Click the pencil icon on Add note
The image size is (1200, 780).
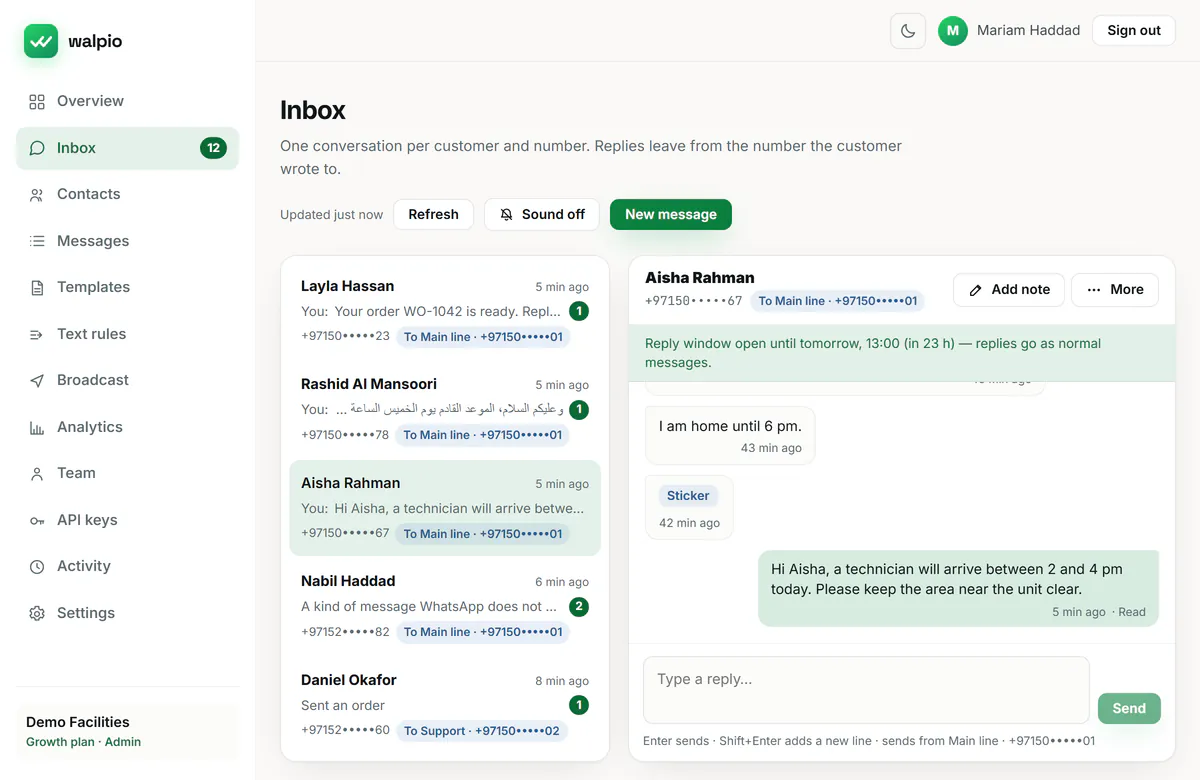976,290
